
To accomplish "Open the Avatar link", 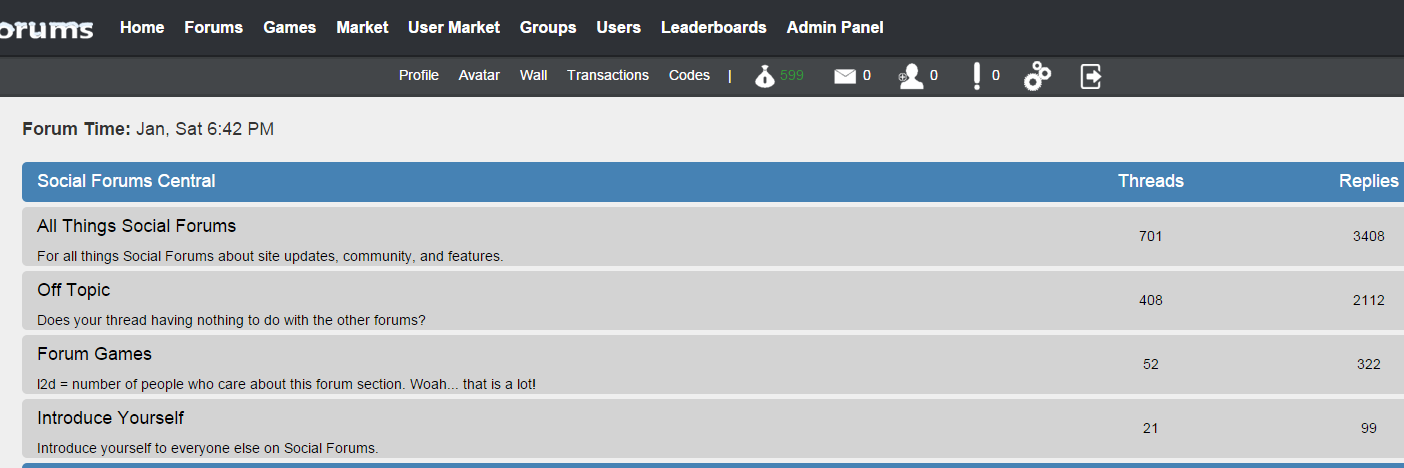I will pyautogui.click(x=479, y=75).
